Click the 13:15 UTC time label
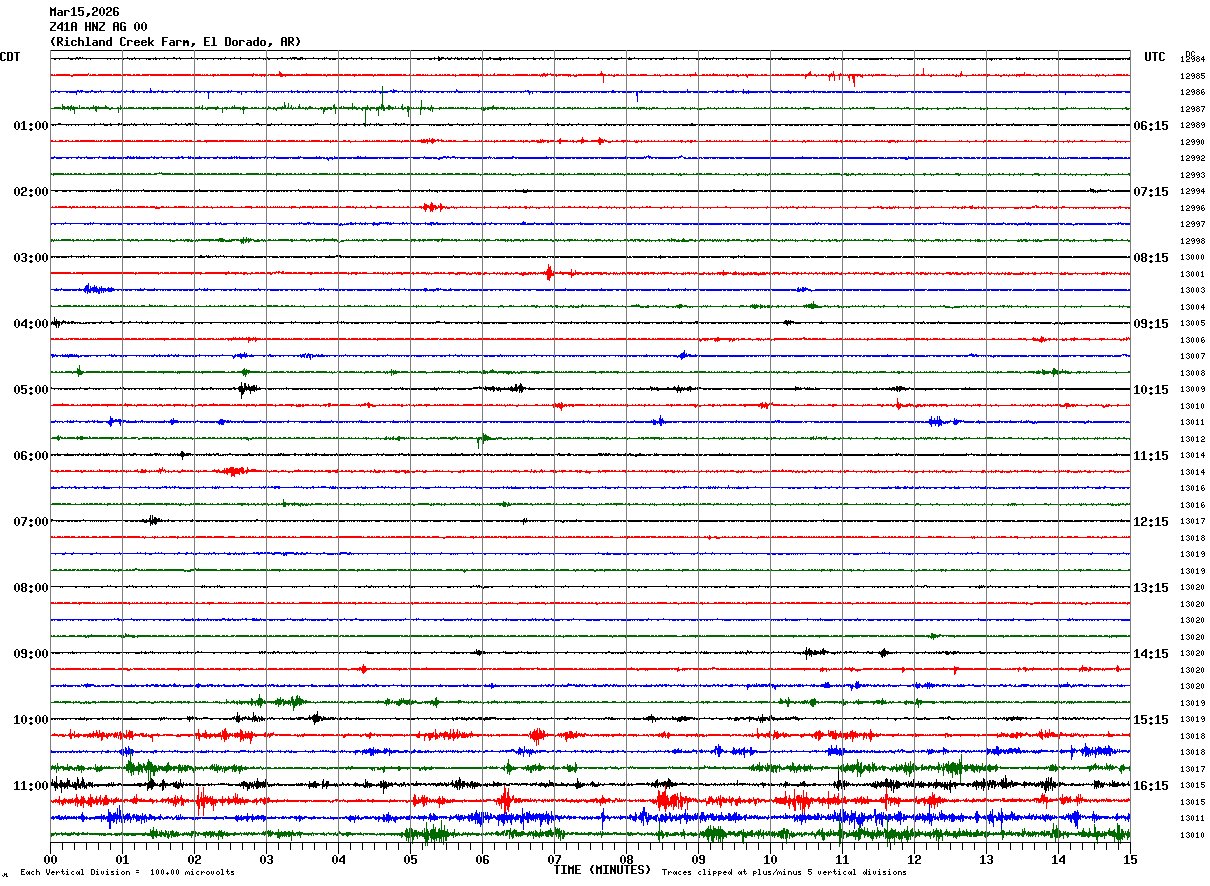This screenshot has height=886, width=1210. point(1151,588)
